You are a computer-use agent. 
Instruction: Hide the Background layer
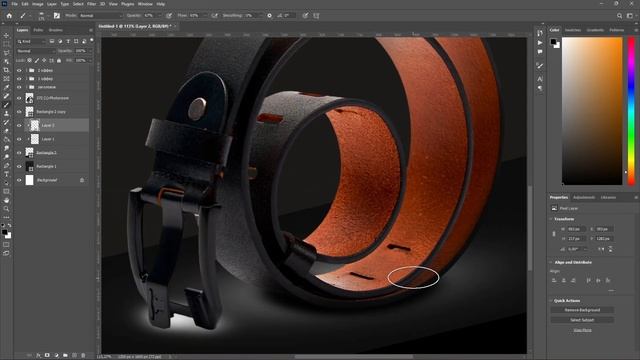(19, 180)
